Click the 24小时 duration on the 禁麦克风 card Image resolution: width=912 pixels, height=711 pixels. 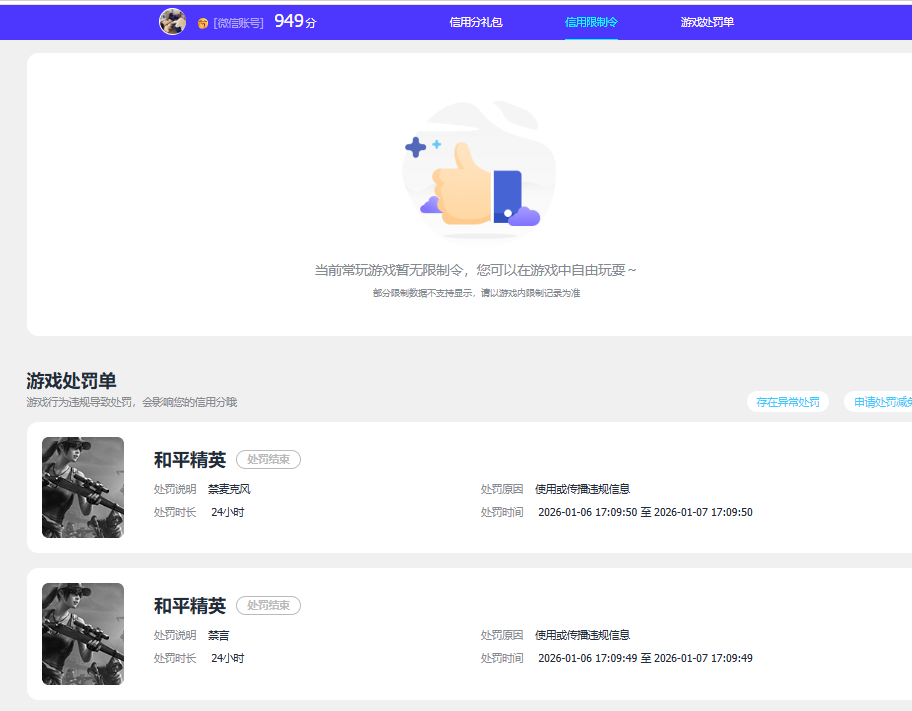227,513
